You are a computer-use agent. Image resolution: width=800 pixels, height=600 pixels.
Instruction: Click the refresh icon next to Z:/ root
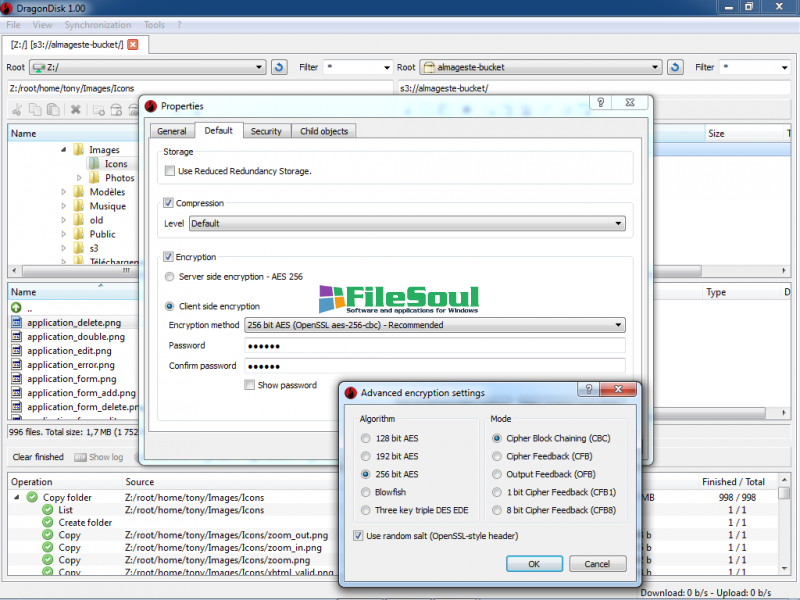tap(279, 67)
